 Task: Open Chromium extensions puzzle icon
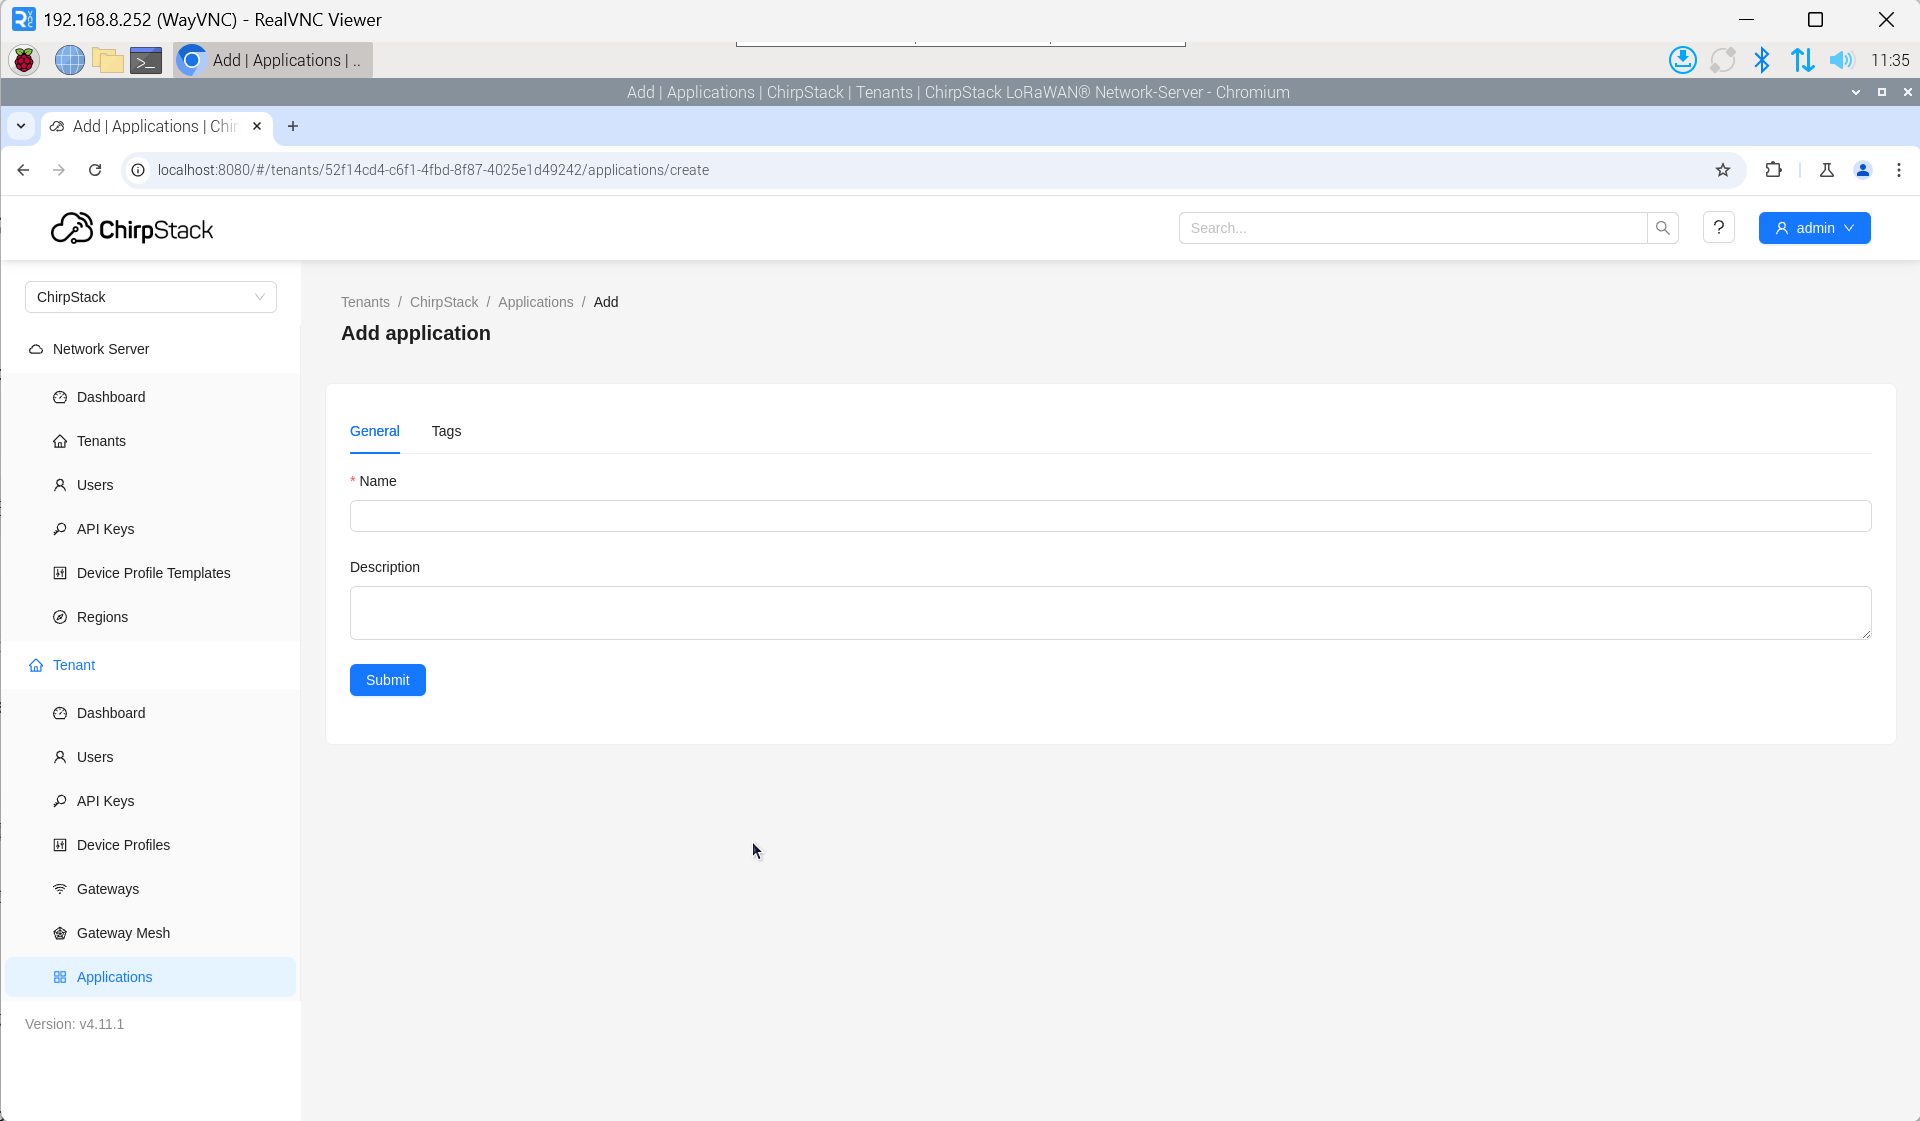pyautogui.click(x=1773, y=170)
